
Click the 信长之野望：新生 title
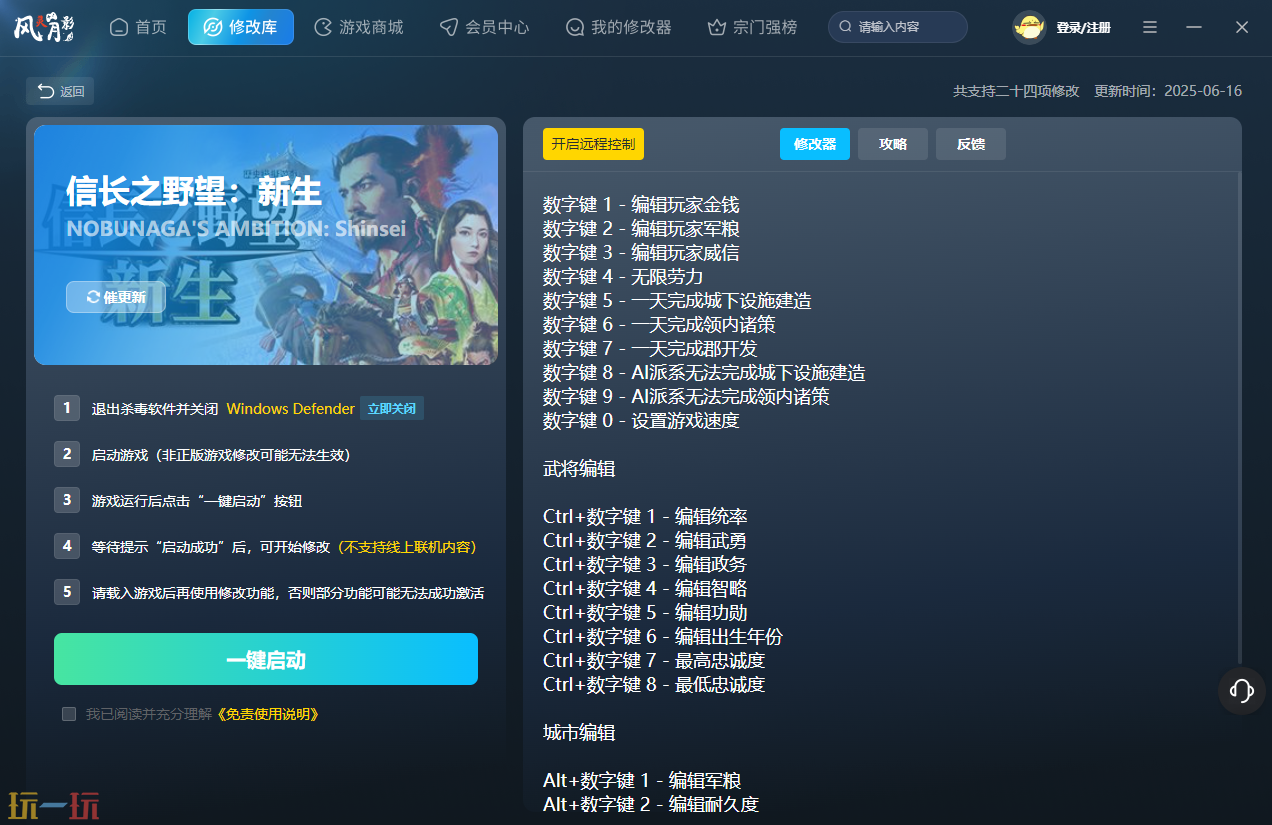[x=194, y=191]
